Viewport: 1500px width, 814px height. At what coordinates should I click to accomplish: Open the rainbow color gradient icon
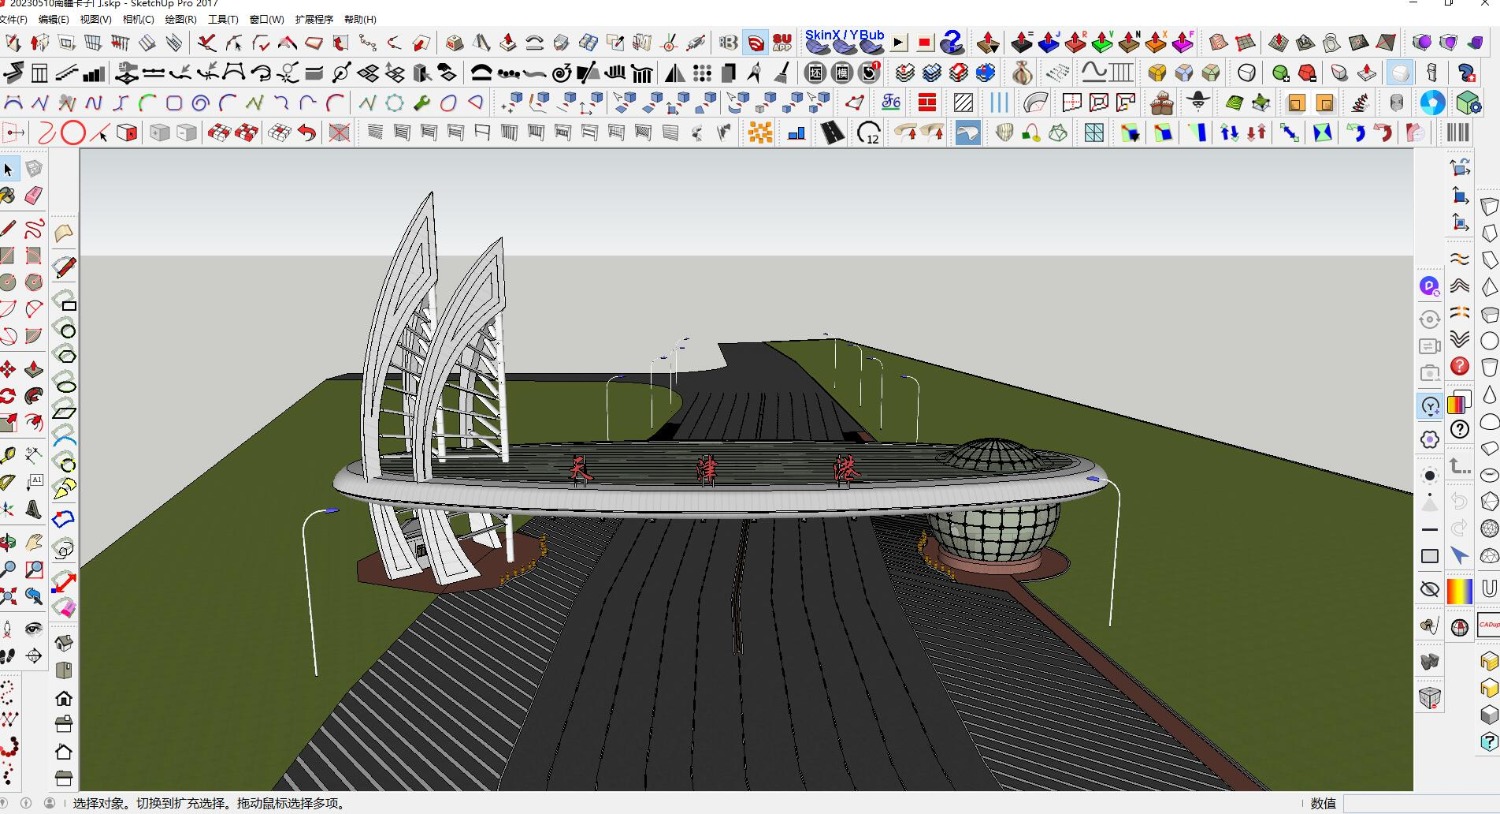(x=1460, y=591)
